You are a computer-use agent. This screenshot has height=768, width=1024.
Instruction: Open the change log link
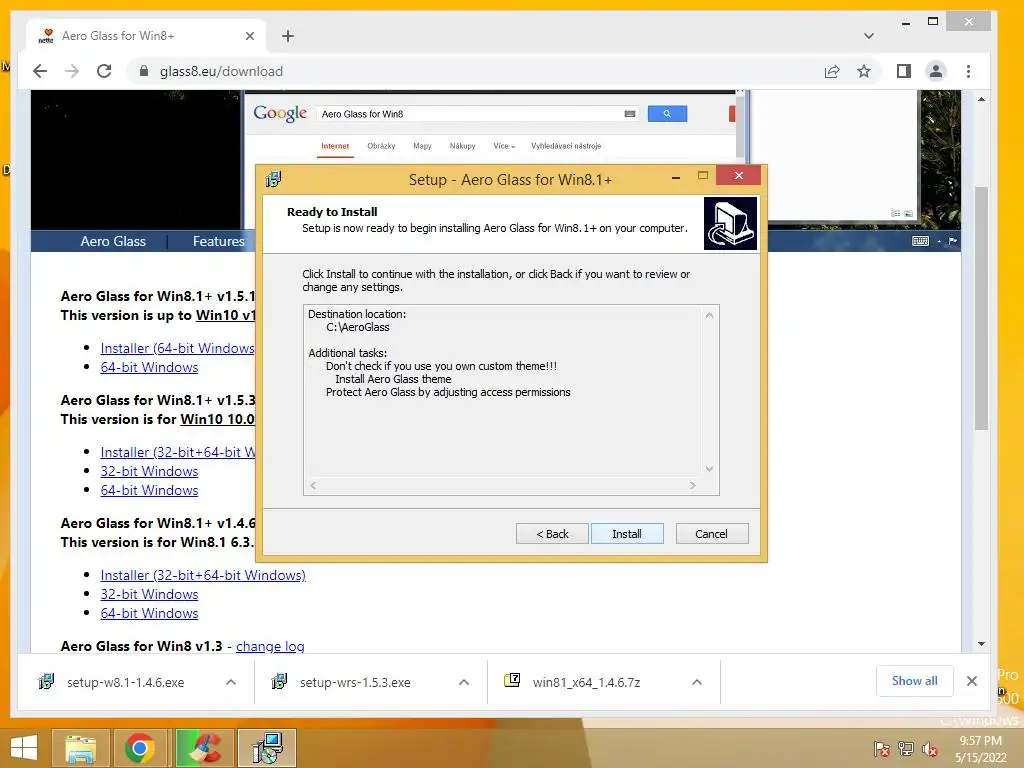click(x=270, y=646)
